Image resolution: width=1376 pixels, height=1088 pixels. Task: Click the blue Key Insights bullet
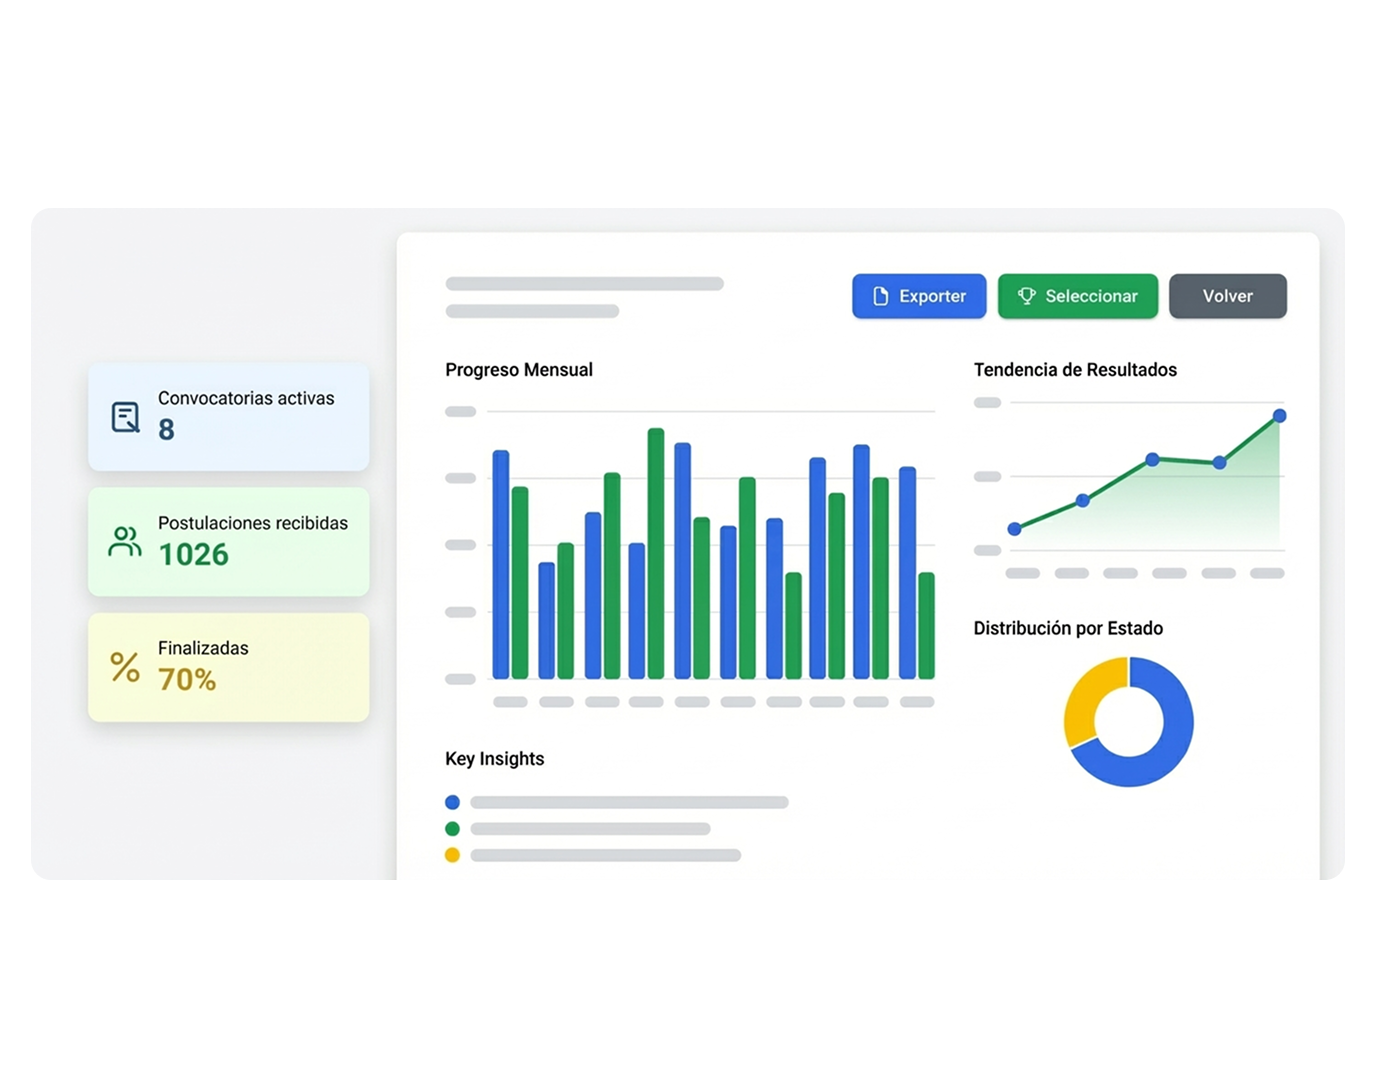[x=452, y=802]
